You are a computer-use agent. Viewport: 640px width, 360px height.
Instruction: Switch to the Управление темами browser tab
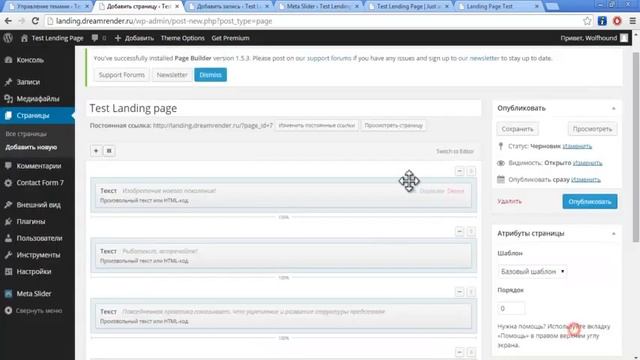coord(49,7)
